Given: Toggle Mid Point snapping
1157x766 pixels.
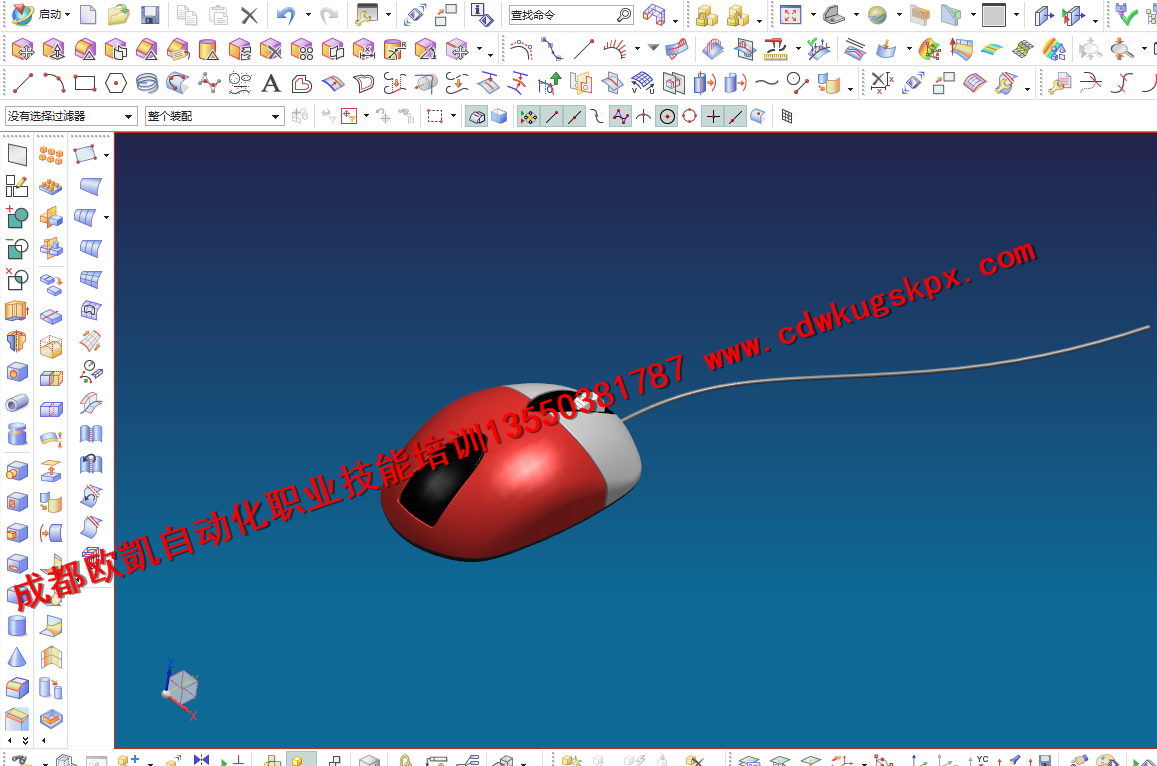Looking at the screenshot, I should tap(574, 117).
